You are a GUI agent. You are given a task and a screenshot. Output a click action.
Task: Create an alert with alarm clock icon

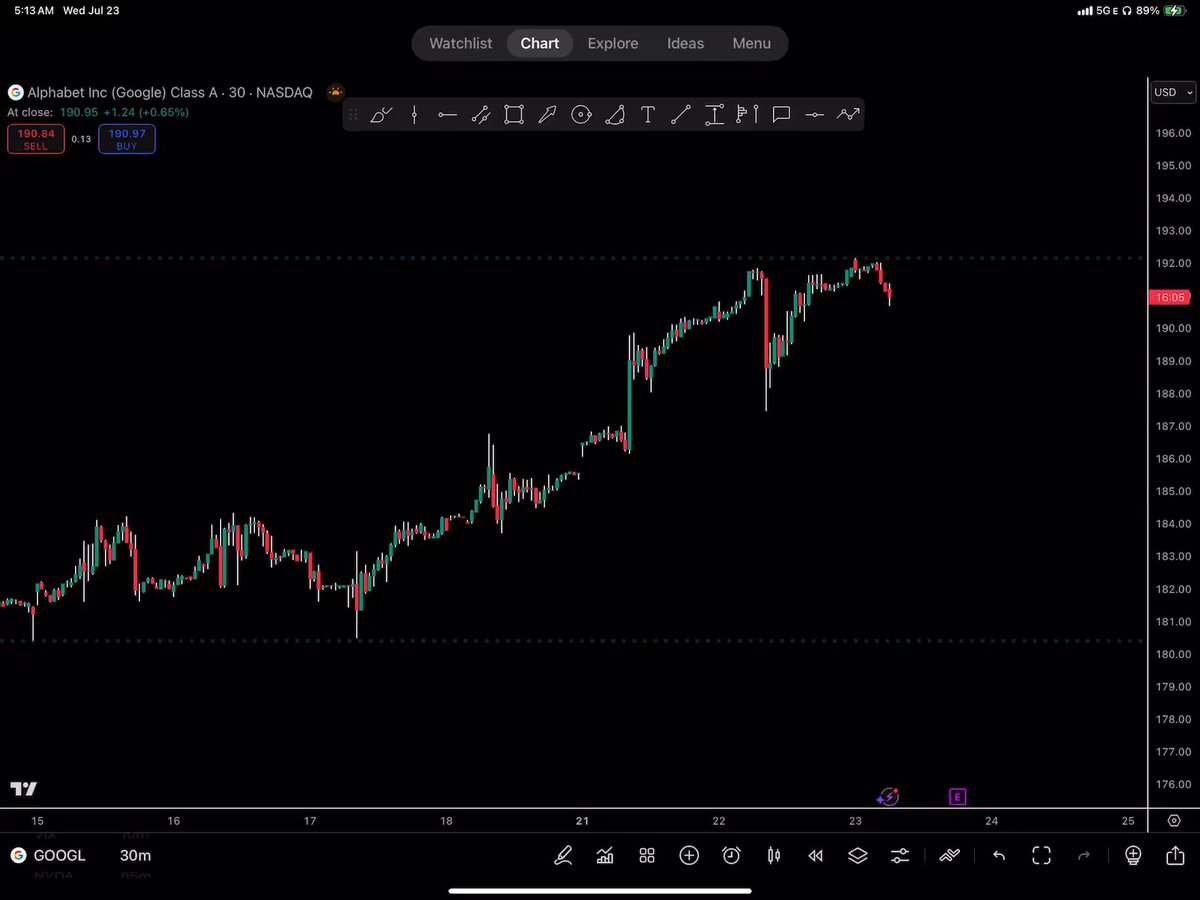click(x=731, y=856)
